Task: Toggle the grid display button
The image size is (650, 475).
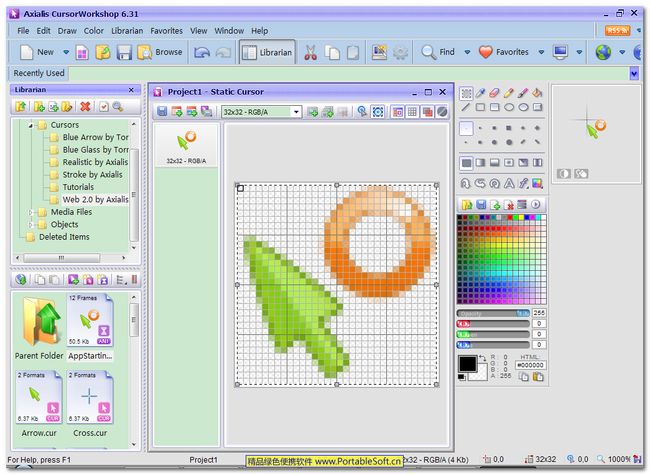Action: pyautogui.click(x=412, y=111)
